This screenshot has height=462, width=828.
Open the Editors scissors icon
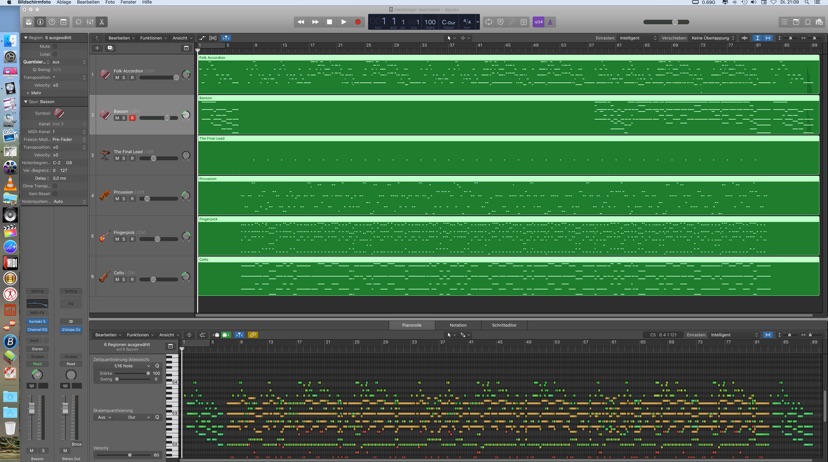(x=101, y=22)
